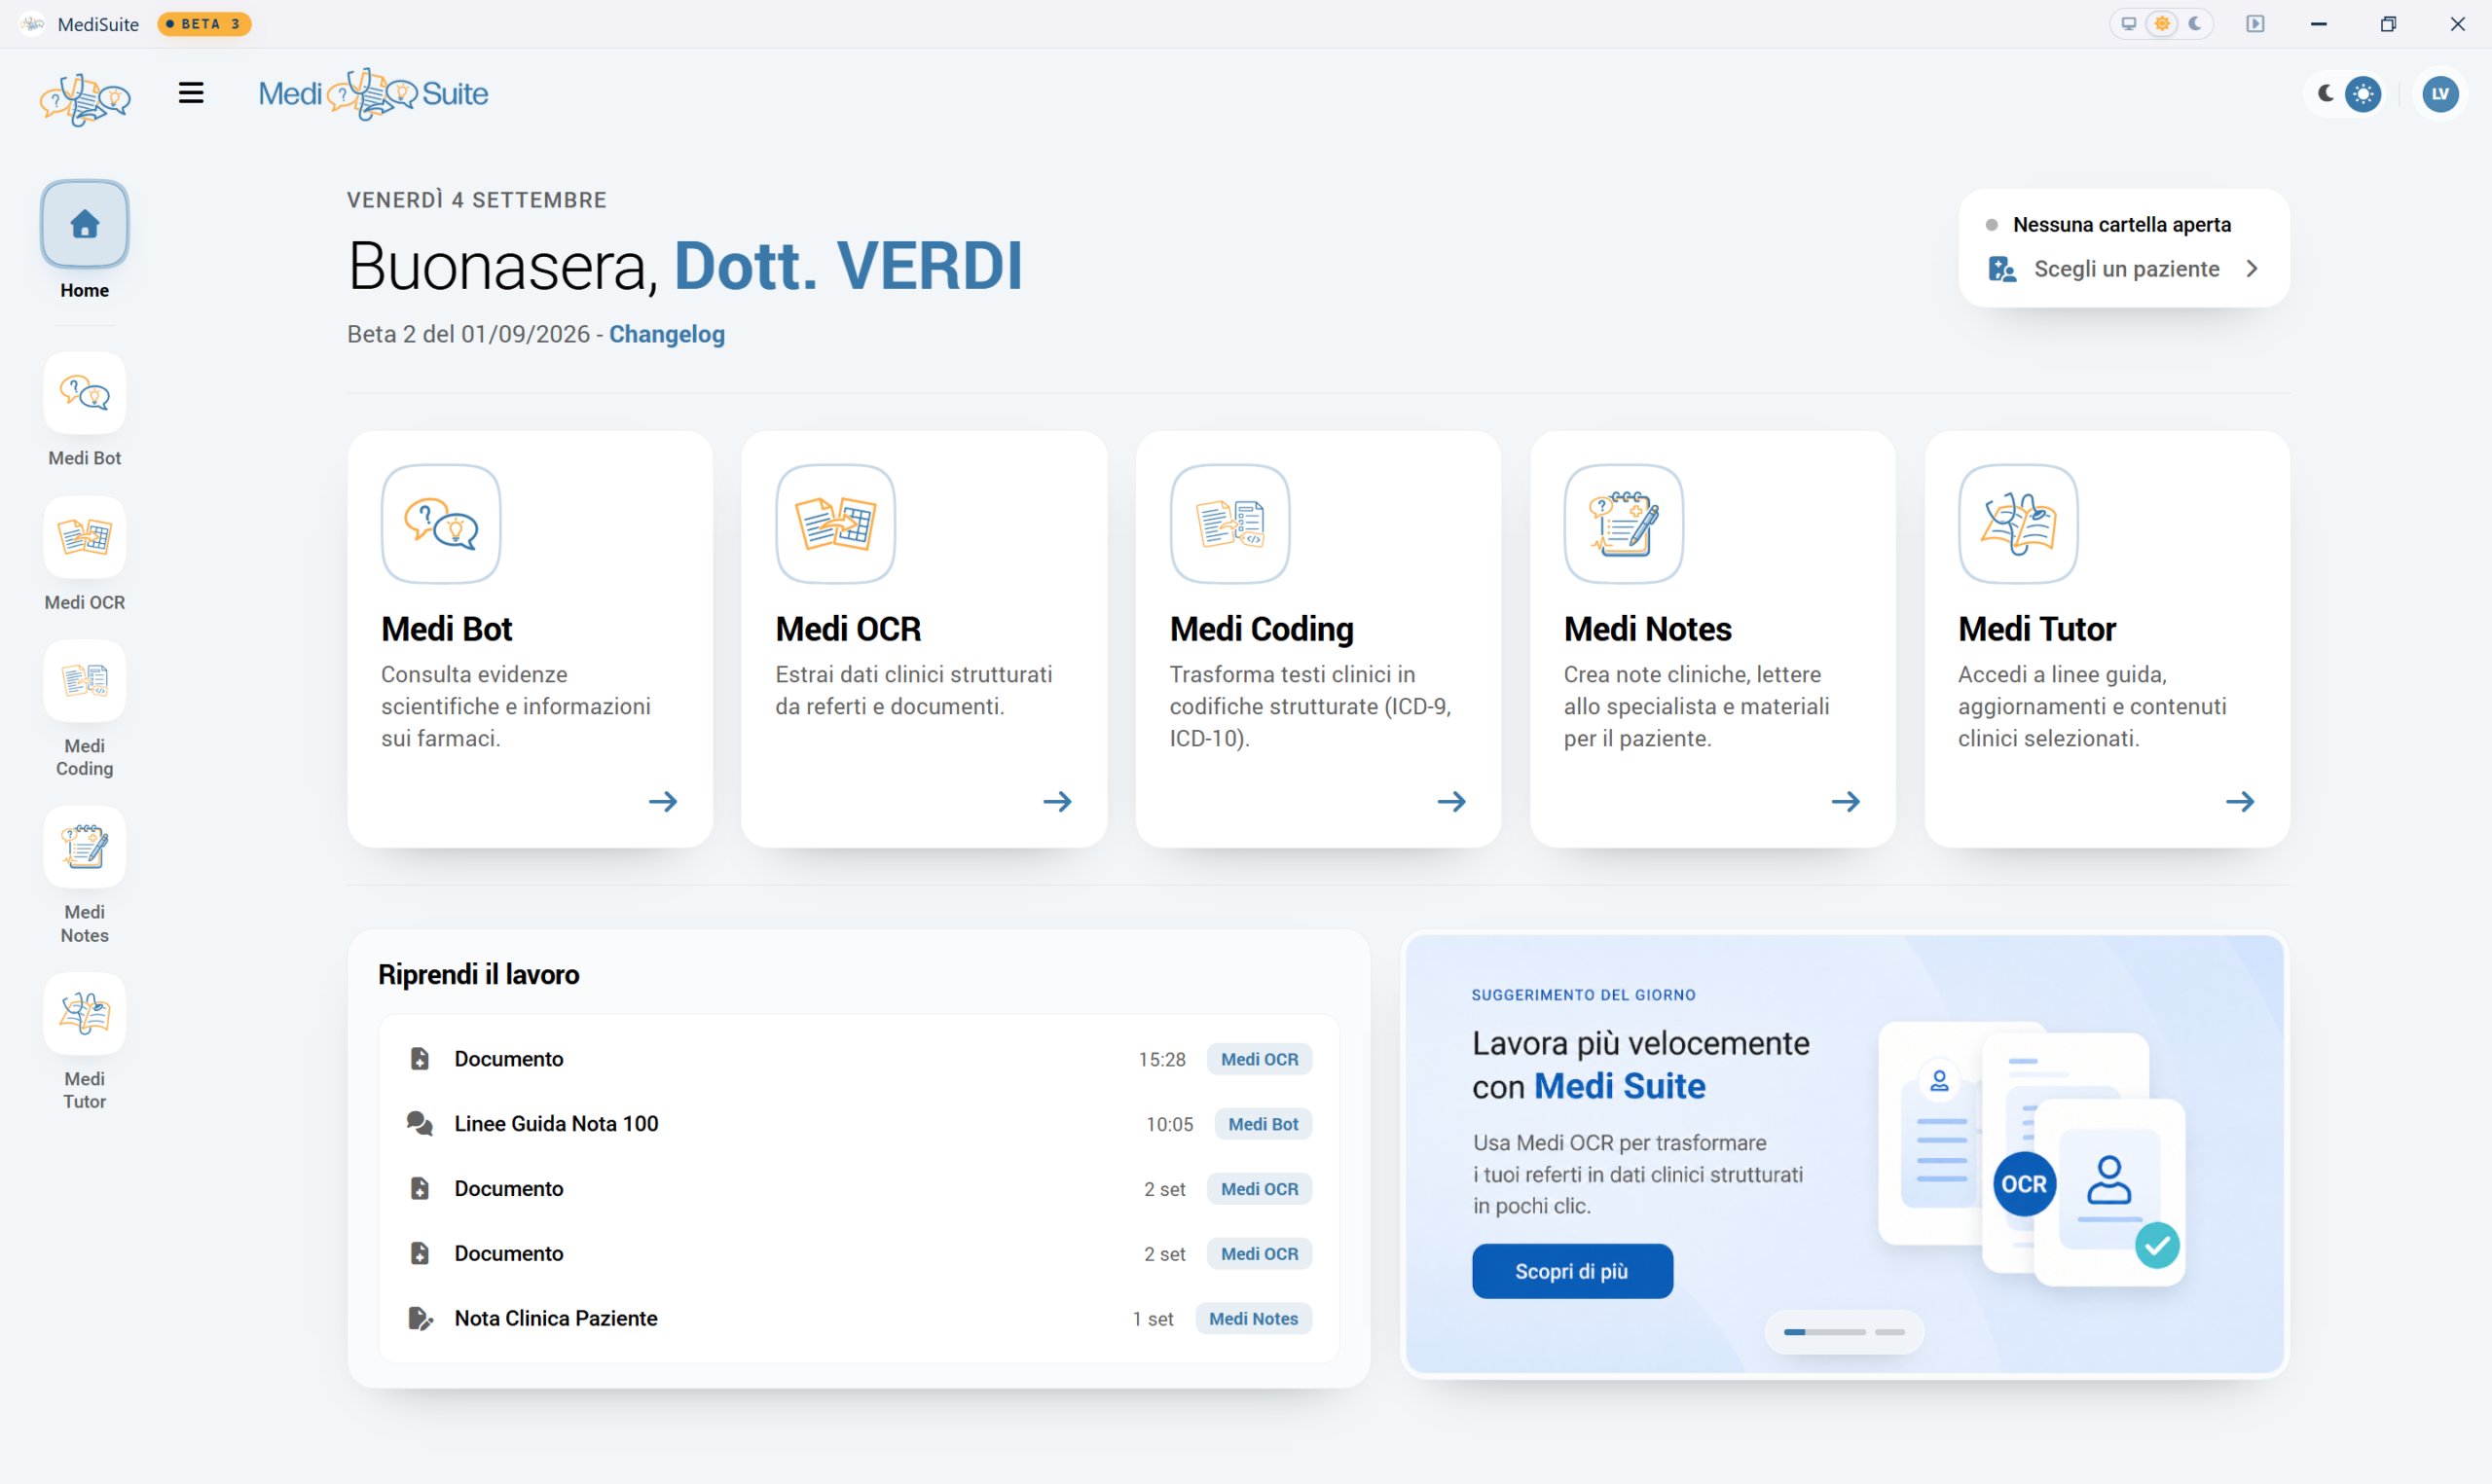The image size is (2492, 1484).
Task: Click the Scopri di più button
Action: (1572, 1271)
